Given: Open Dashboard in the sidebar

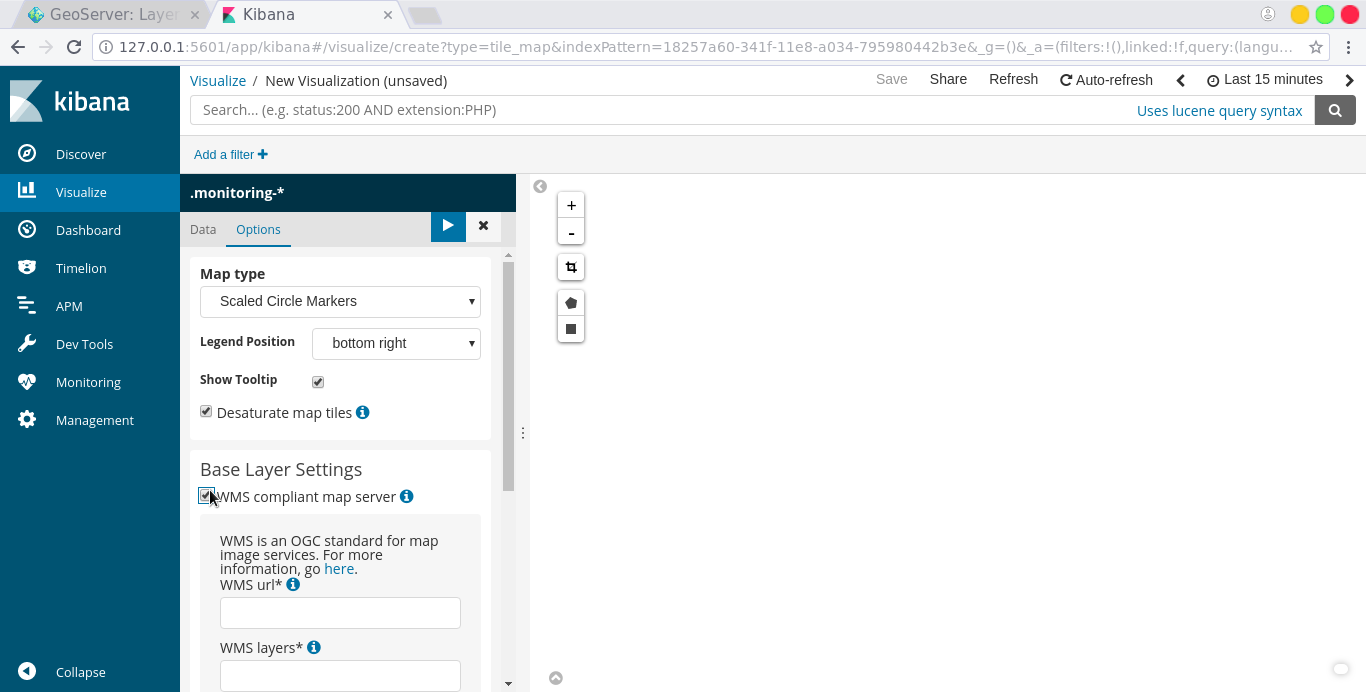Looking at the screenshot, I should click(88, 230).
